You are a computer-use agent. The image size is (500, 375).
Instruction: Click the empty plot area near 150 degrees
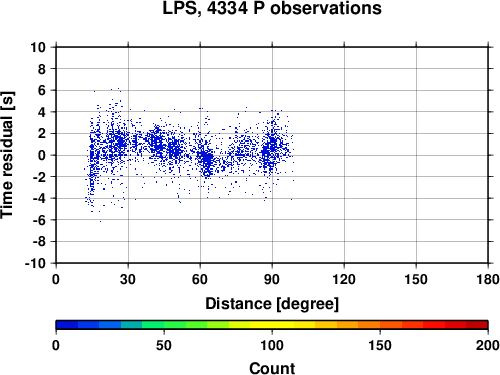pyautogui.click(x=416, y=155)
